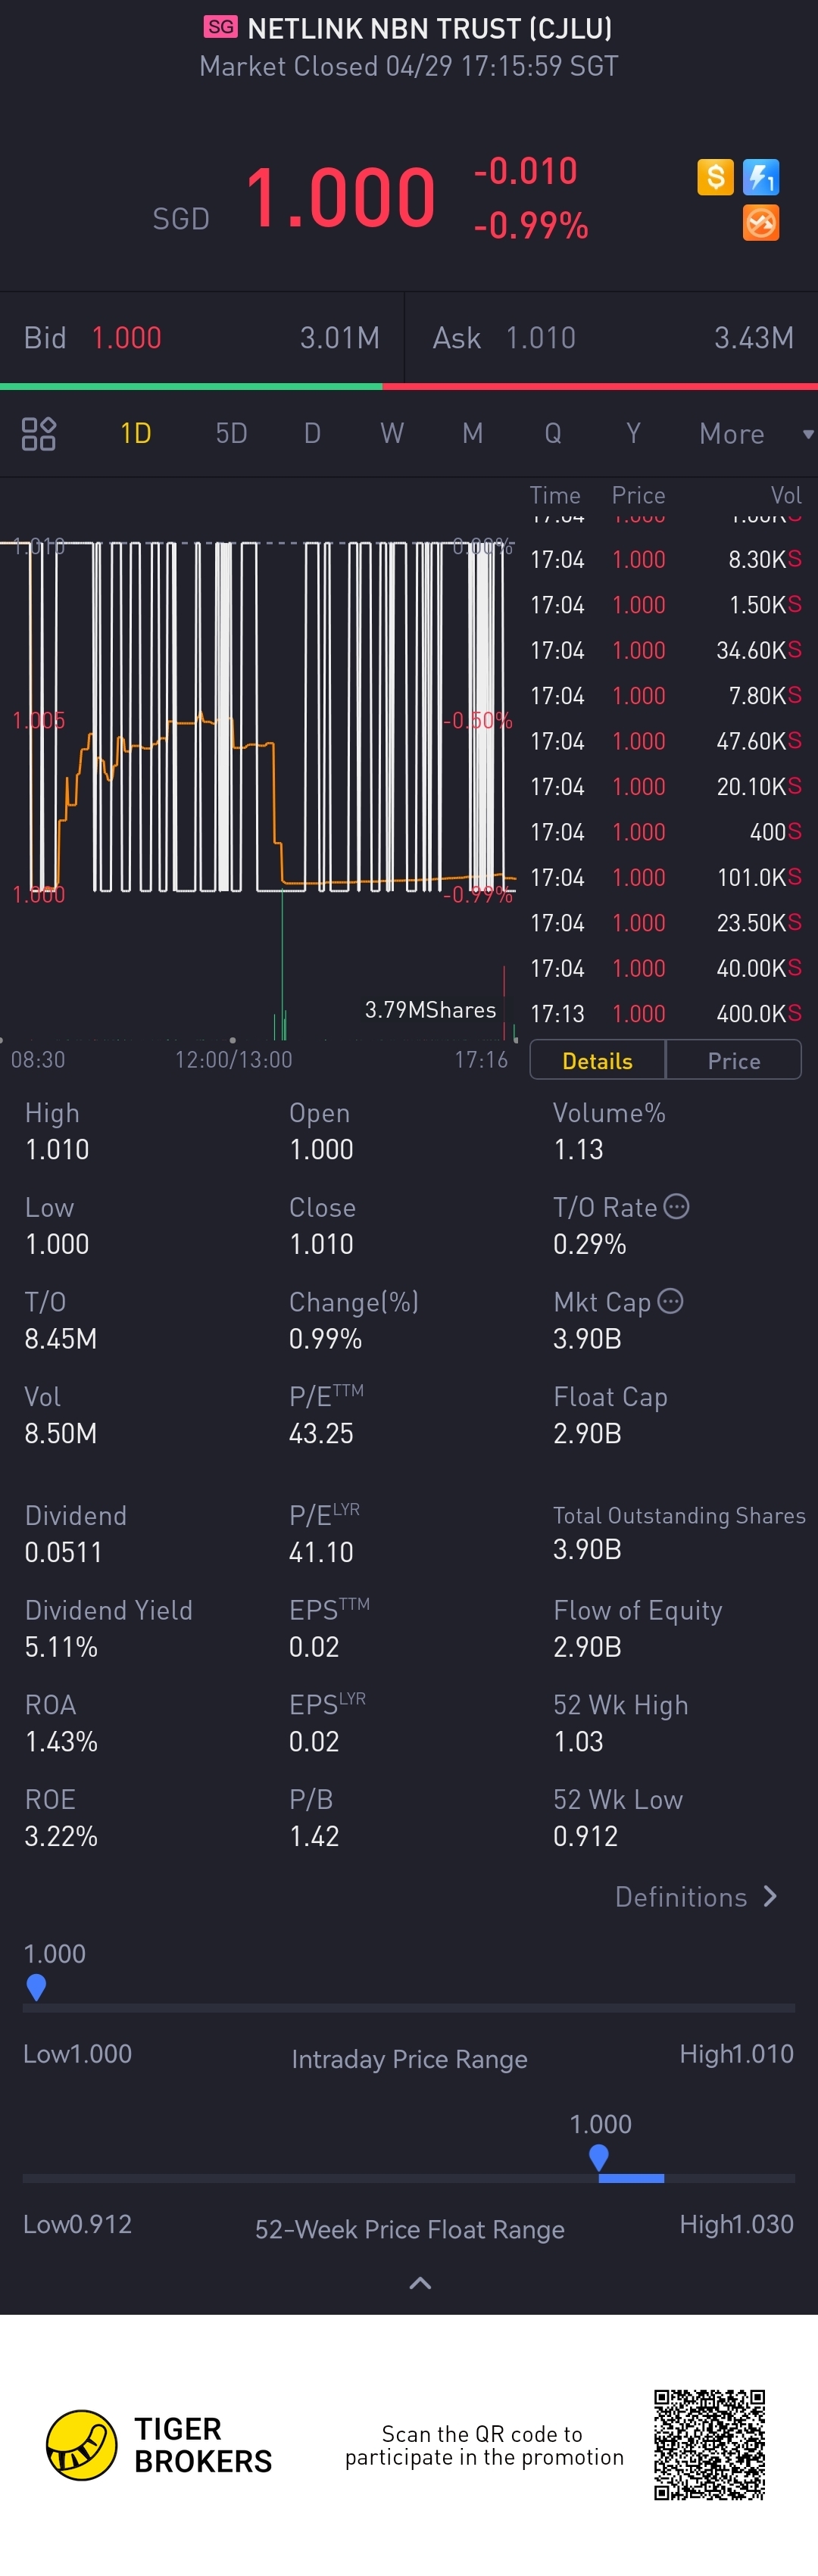Open the chart layout grid icon

39,434
